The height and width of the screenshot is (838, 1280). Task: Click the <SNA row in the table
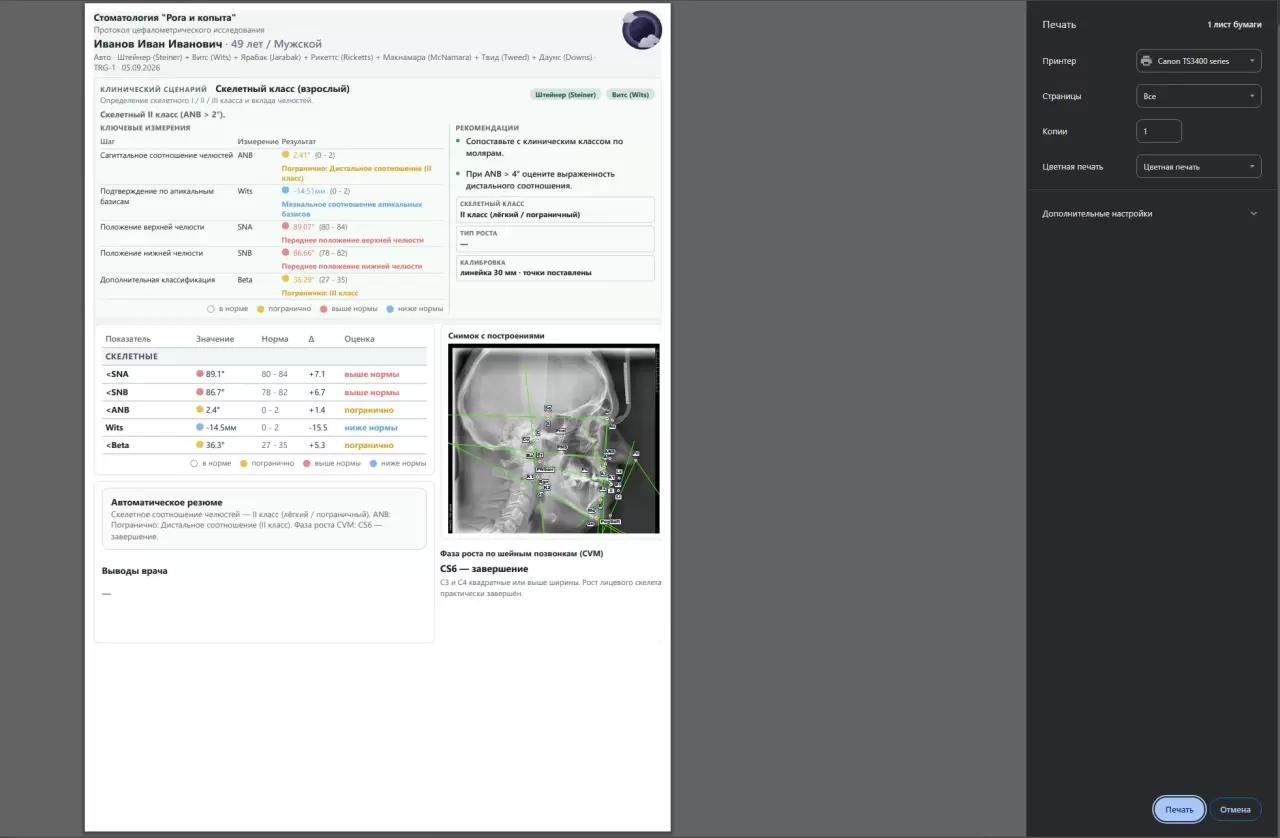(x=265, y=374)
